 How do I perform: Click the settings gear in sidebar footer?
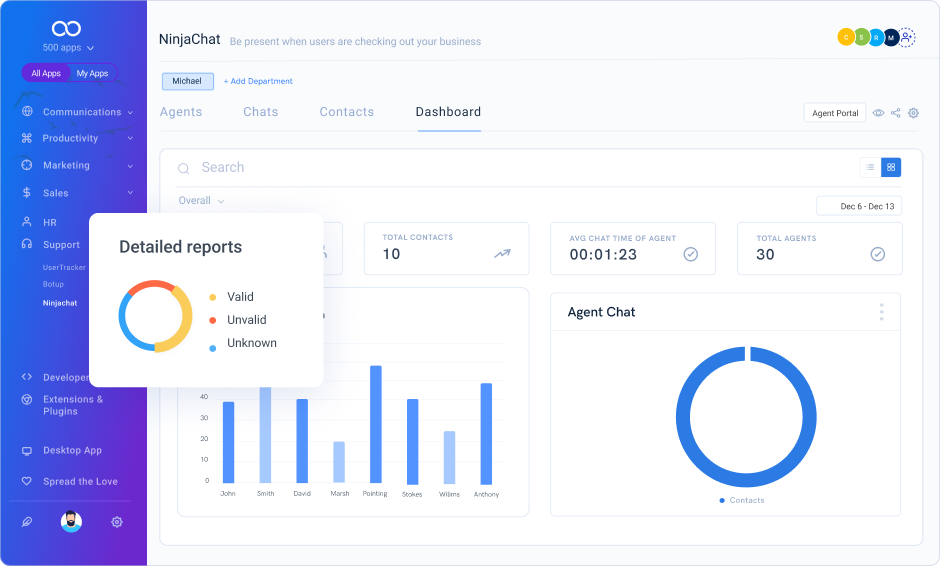(117, 522)
